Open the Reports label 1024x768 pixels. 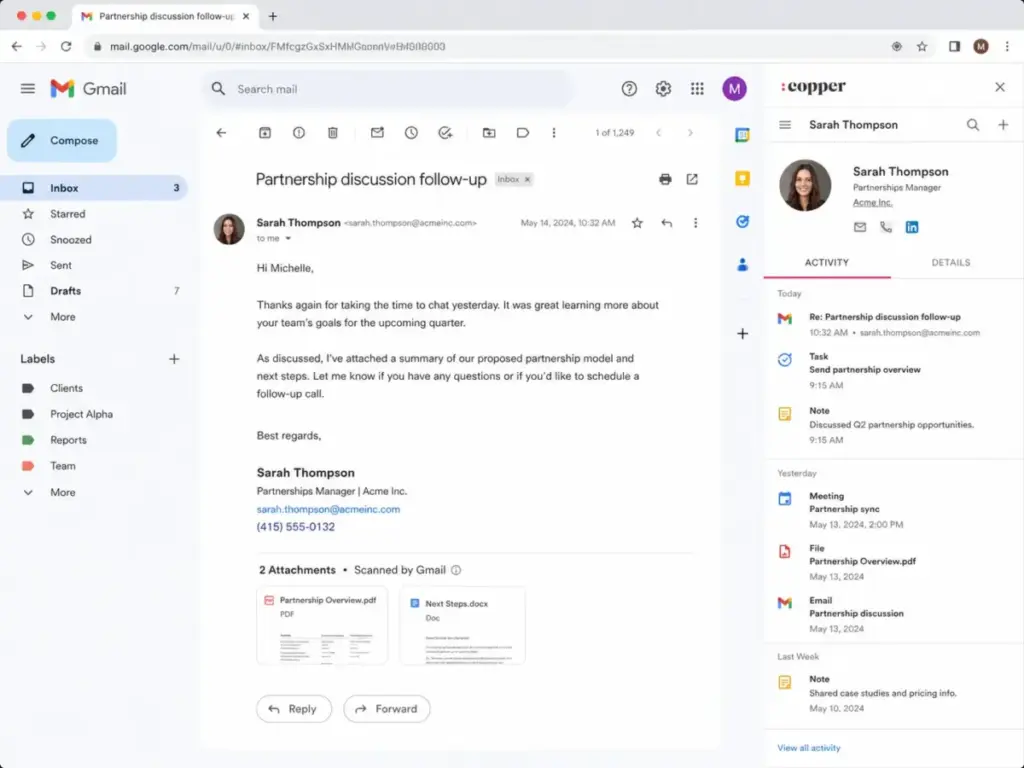tap(68, 440)
